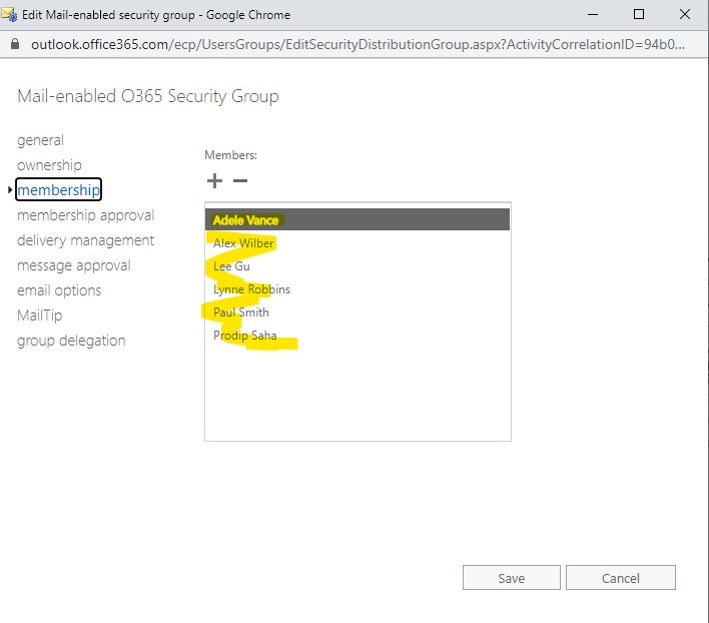The height and width of the screenshot is (623, 709).
Task: Select the membership section
Action: point(58,189)
